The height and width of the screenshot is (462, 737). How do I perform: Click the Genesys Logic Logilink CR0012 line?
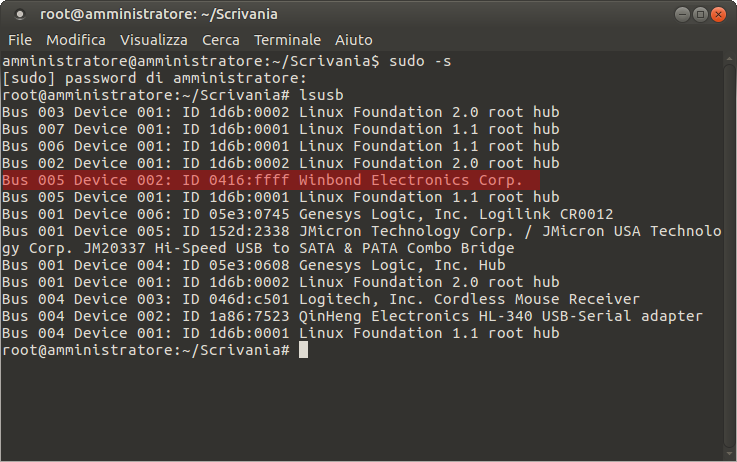pos(307,214)
